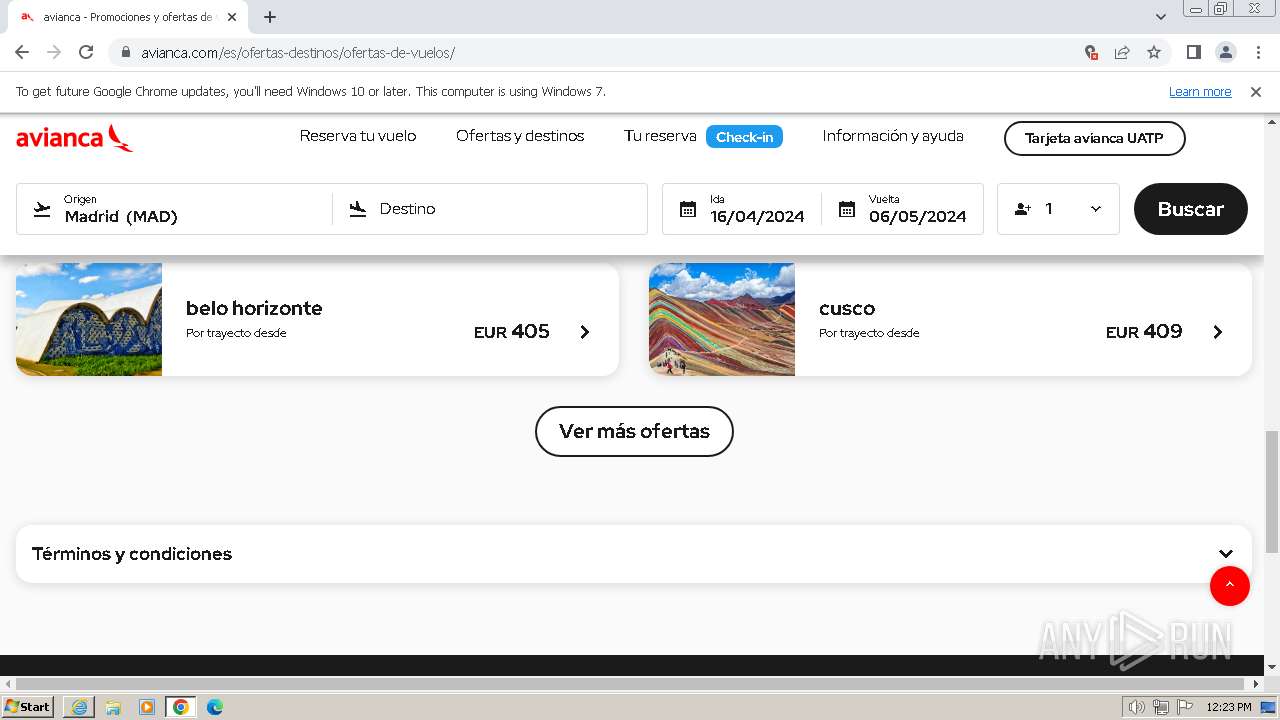Open Windows Explorer folder from the taskbar
Viewport: 1280px width, 720px height.
pos(113,707)
